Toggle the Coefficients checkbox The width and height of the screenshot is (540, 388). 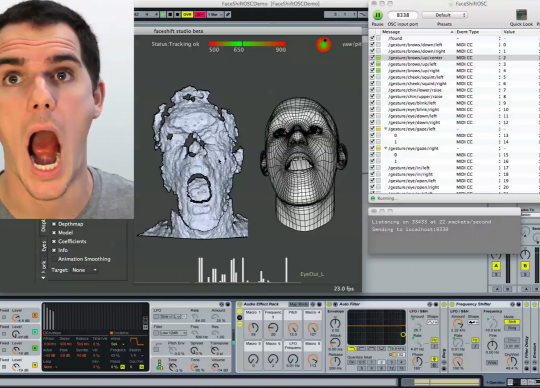(x=54, y=241)
